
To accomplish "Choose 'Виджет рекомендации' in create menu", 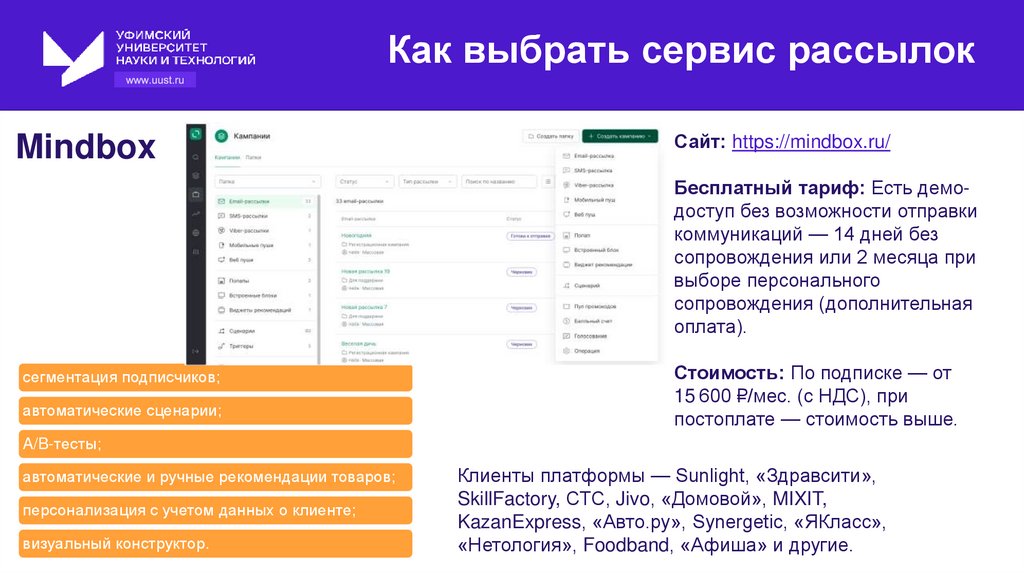I will pyautogui.click(x=606, y=264).
